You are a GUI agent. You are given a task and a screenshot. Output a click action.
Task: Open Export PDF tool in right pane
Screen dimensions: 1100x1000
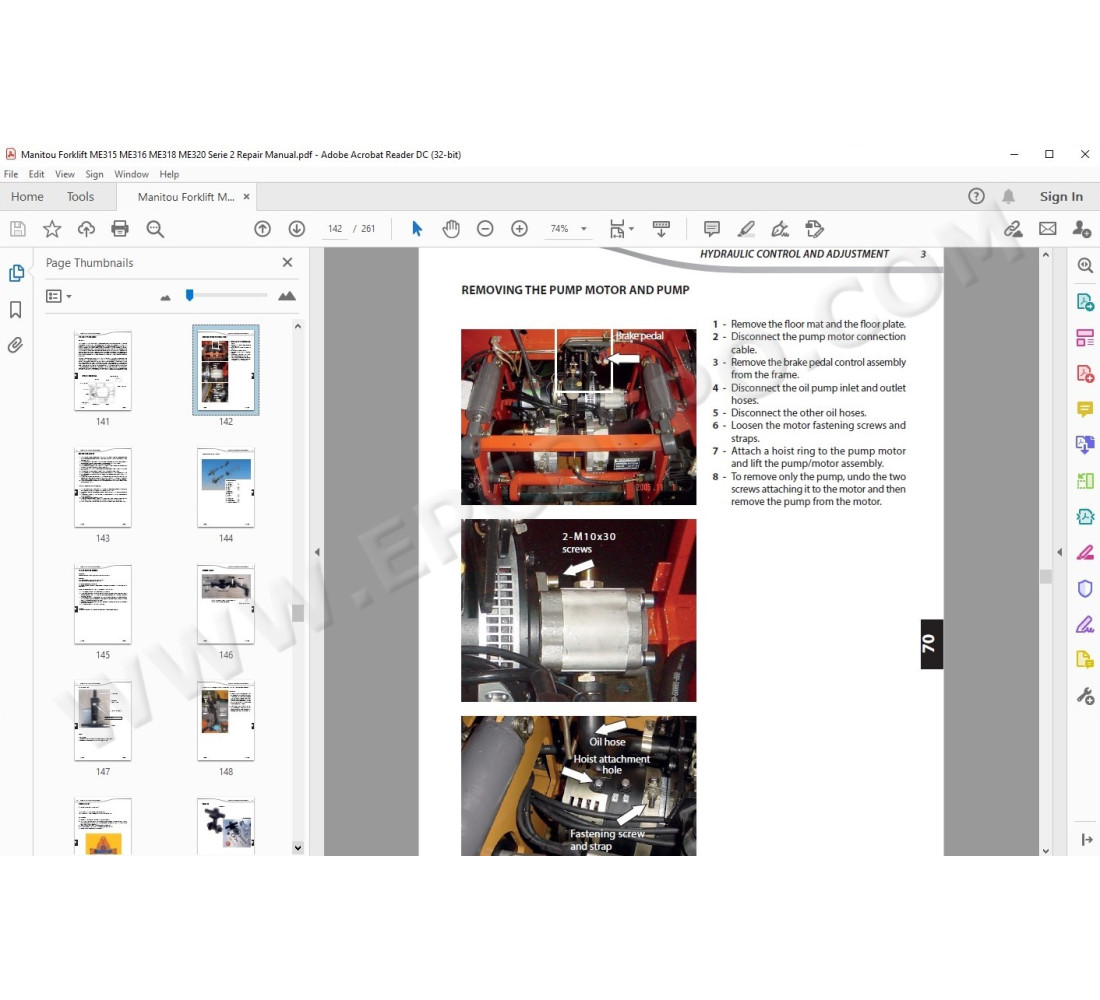(x=1085, y=302)
